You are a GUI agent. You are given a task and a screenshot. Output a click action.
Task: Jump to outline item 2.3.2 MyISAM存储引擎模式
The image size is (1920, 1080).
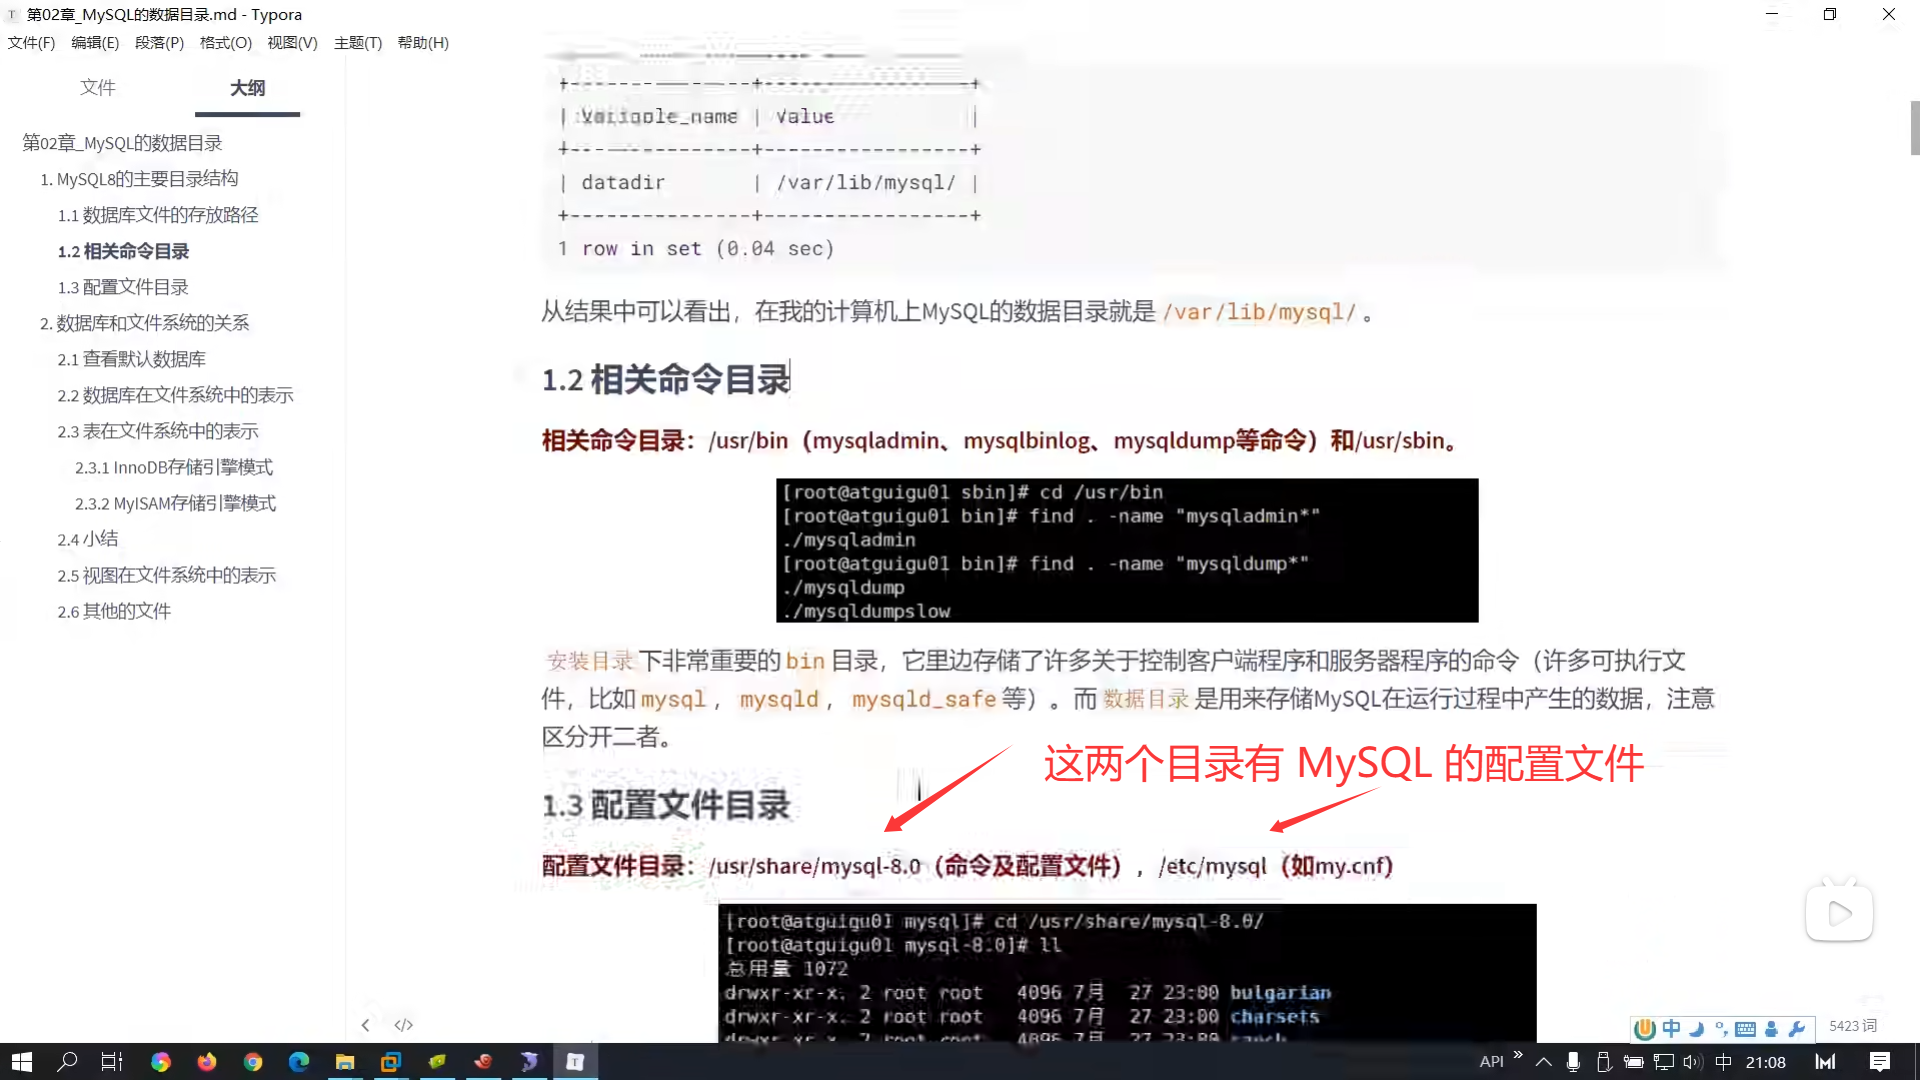[175, 503]
